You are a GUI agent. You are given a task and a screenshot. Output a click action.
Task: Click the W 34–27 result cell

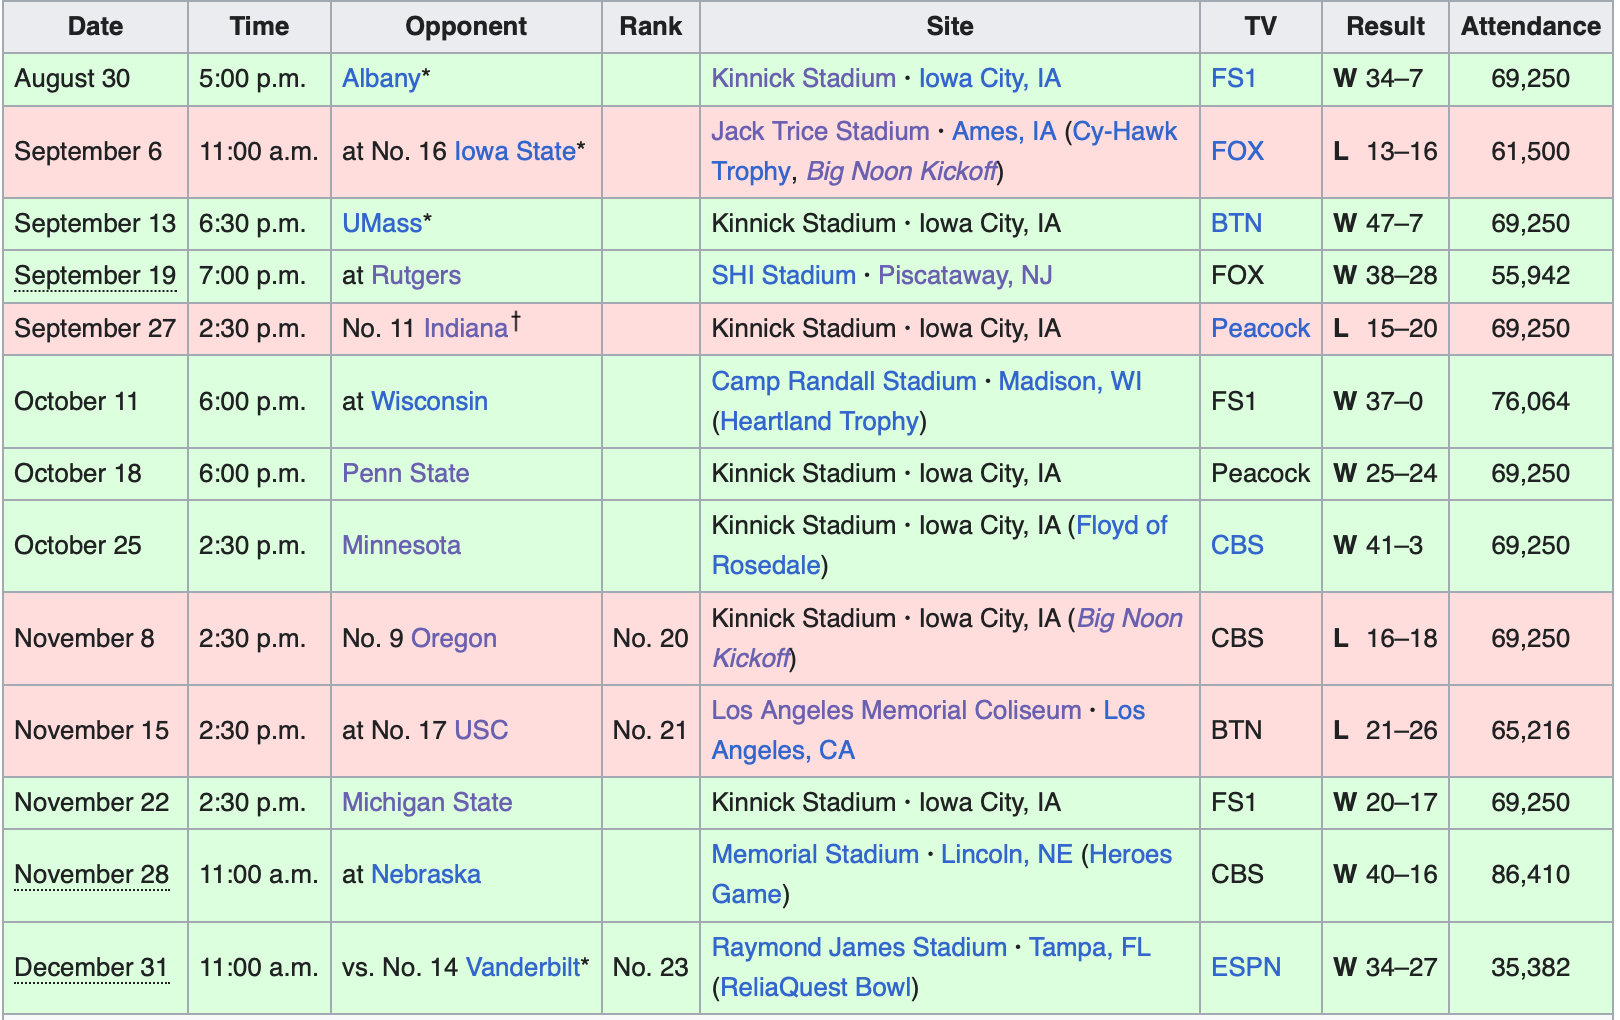[x=1385, y=968]
